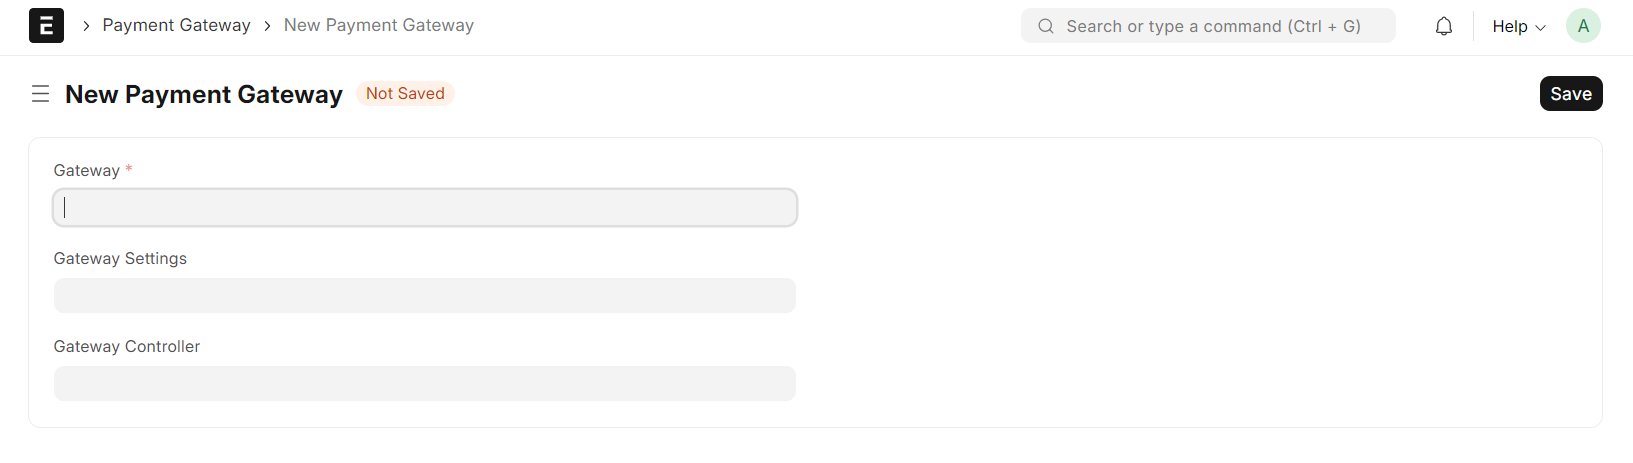Image resolution: width=1633 pixels, height=463 pixels.
Task: Click the Gateway Settings label
Action: [120, 258]
